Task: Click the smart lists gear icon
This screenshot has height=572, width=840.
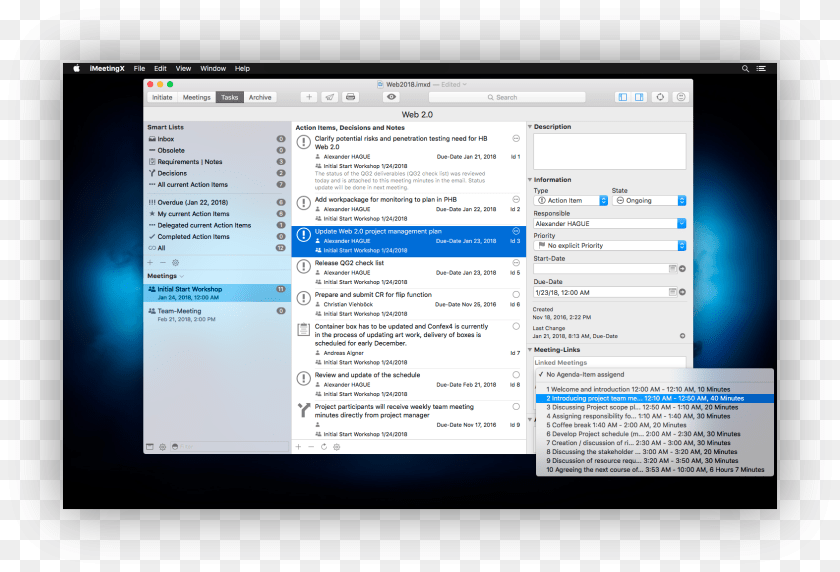Action: click(x=175, y=262)
